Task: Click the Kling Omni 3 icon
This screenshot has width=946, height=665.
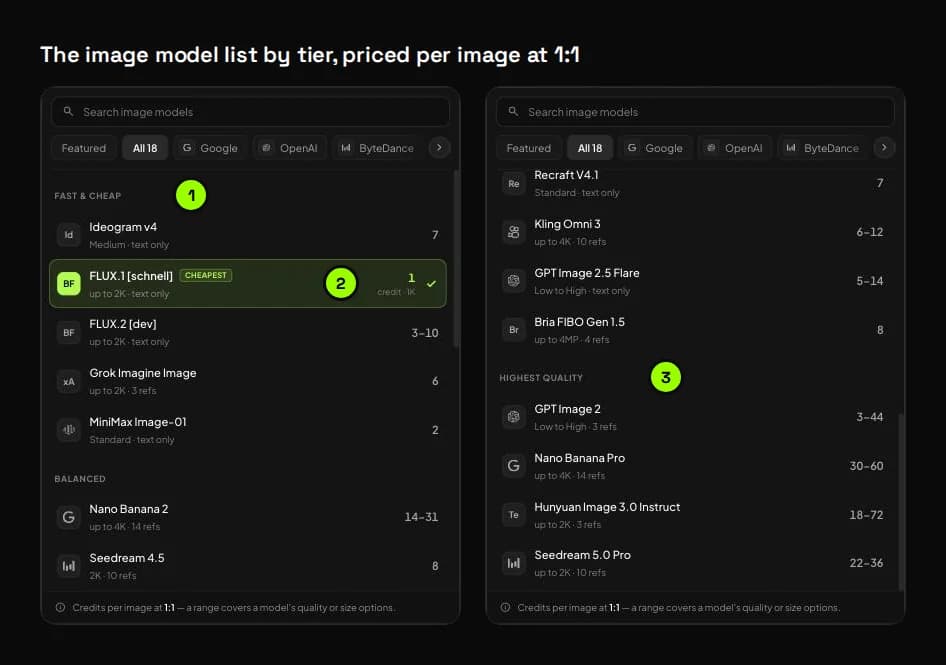Action: 513,232
